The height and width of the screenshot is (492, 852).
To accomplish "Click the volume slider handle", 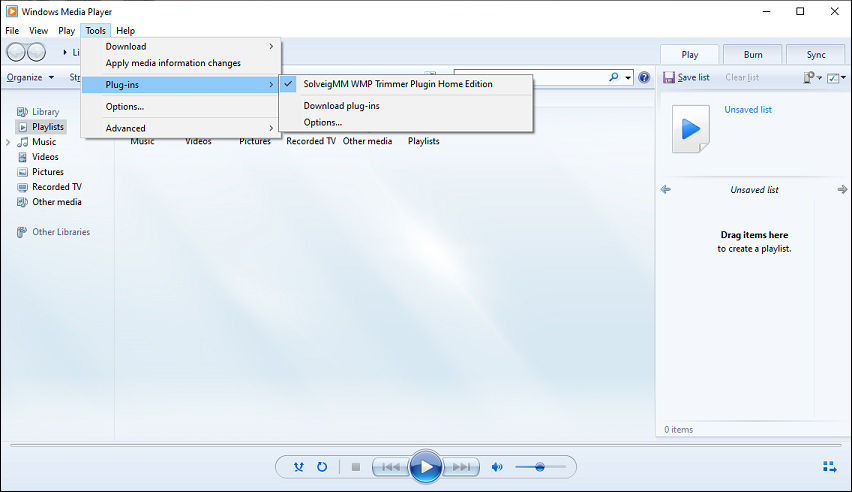I will point(540,466).
